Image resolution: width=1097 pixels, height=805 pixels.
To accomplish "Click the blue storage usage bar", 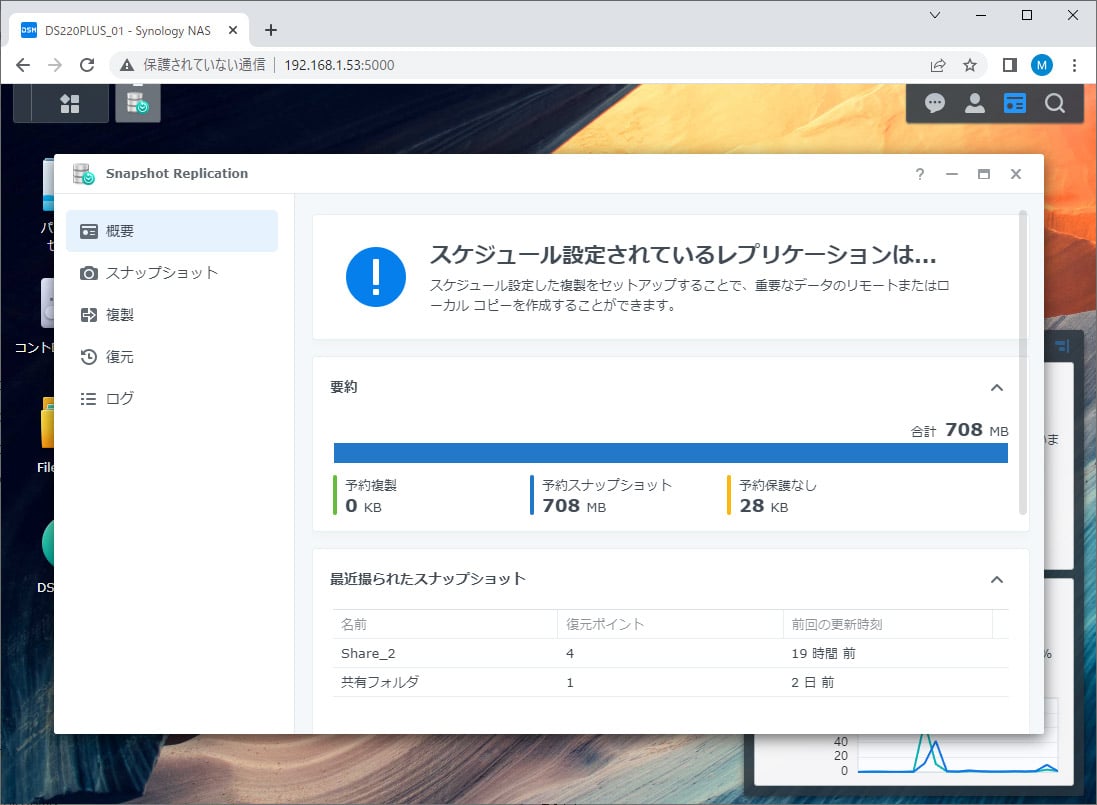I will point(670,453).
